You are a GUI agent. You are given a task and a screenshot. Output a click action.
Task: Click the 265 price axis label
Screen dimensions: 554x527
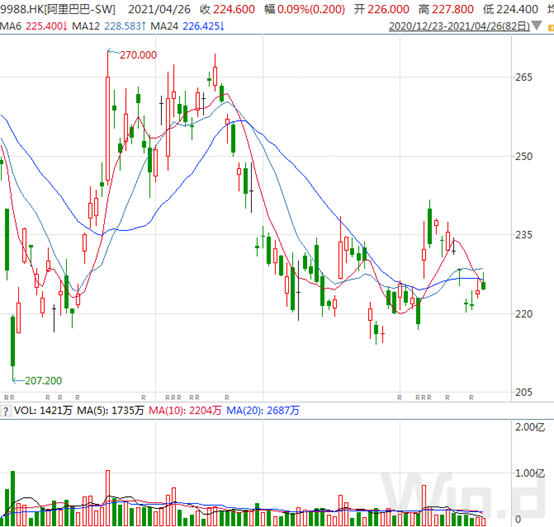(x=524, y=77)
